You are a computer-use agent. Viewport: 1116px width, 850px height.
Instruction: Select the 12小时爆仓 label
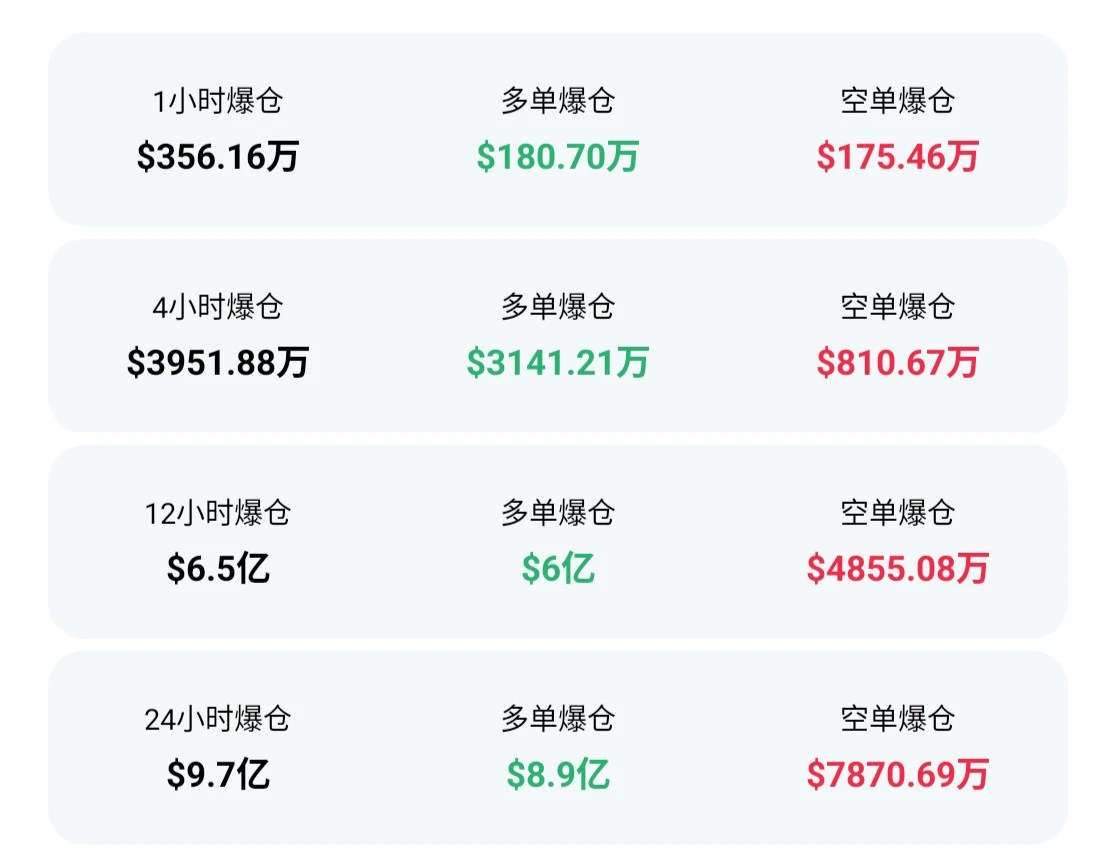[218, 513]
